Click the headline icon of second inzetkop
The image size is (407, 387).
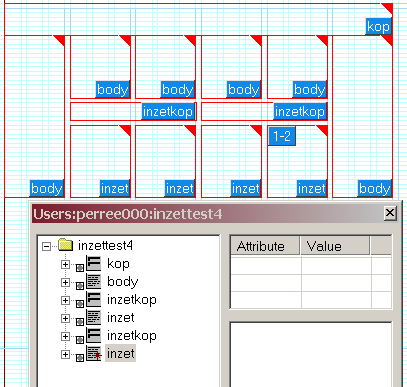(94, 335)
